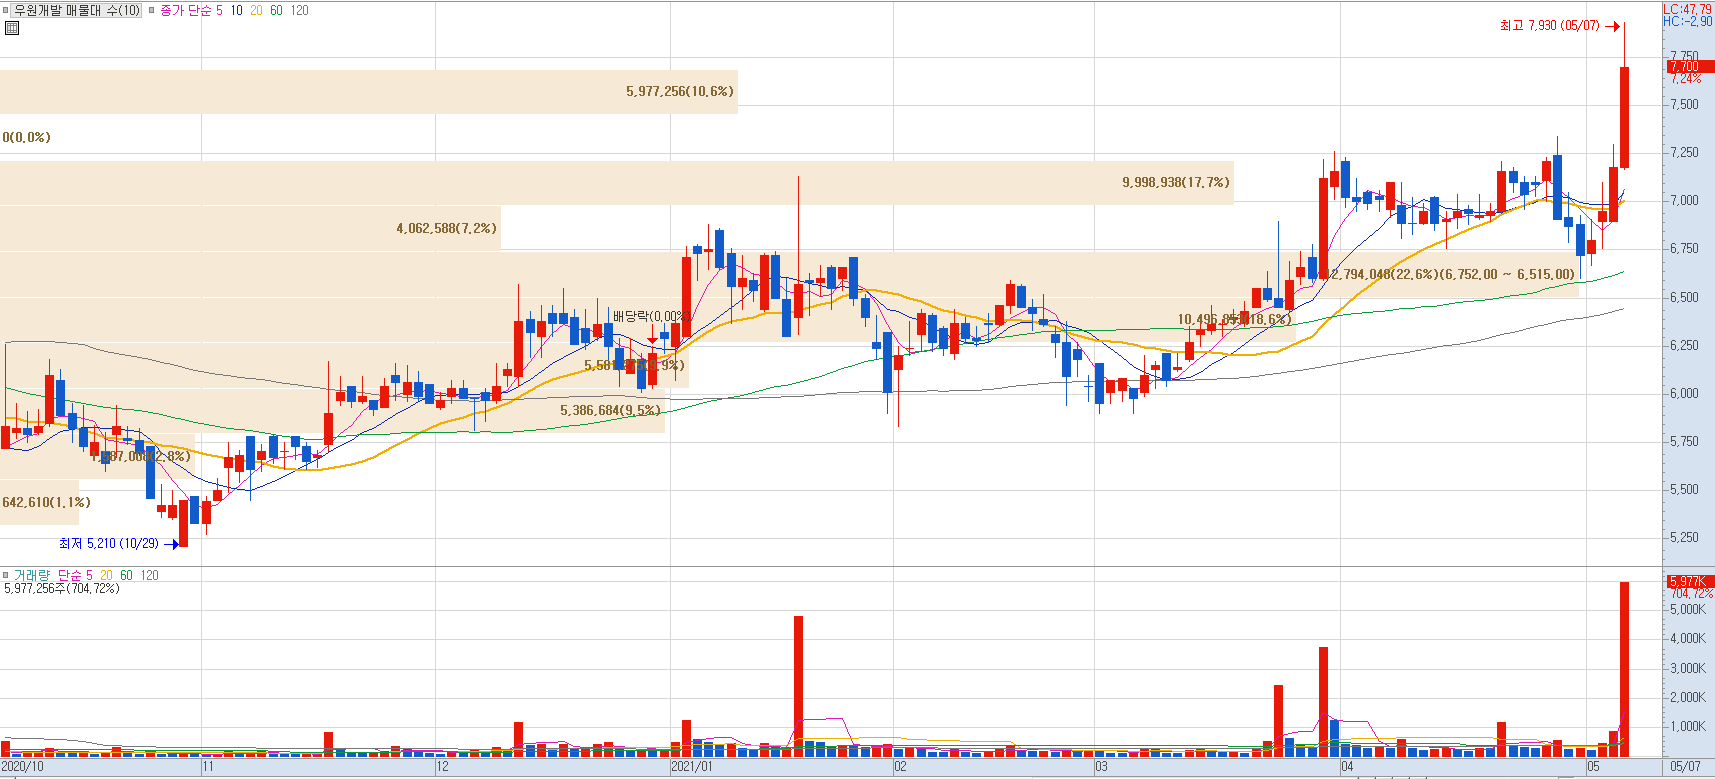Select the 5-day price moving average value
This screenshot has width=1715, height=779.
[x=219, y=10]
